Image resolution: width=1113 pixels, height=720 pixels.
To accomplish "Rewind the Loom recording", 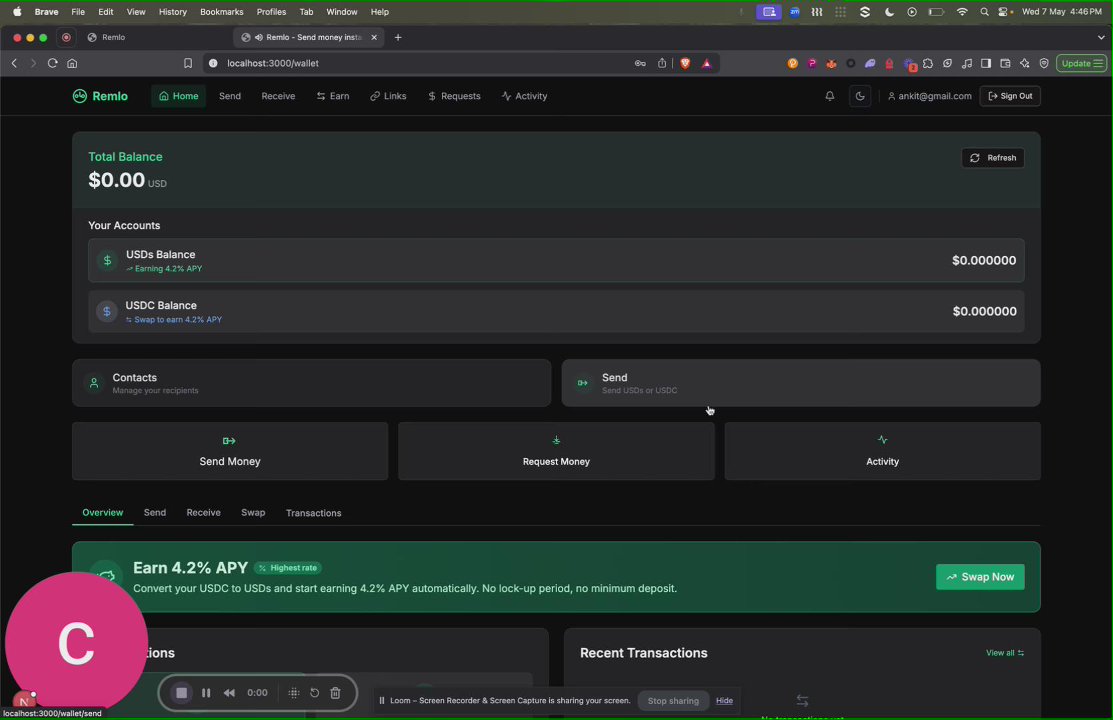I will (x=229, y=693).
